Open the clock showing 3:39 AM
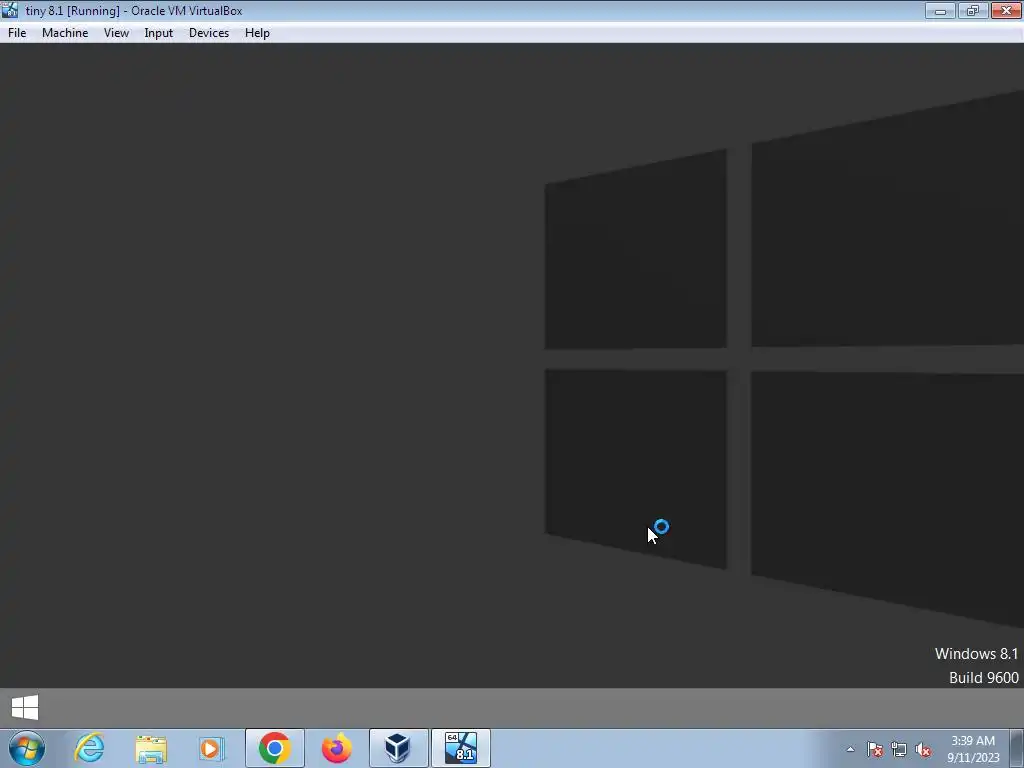The image size is (1024, 768). (x=973, y=749)
